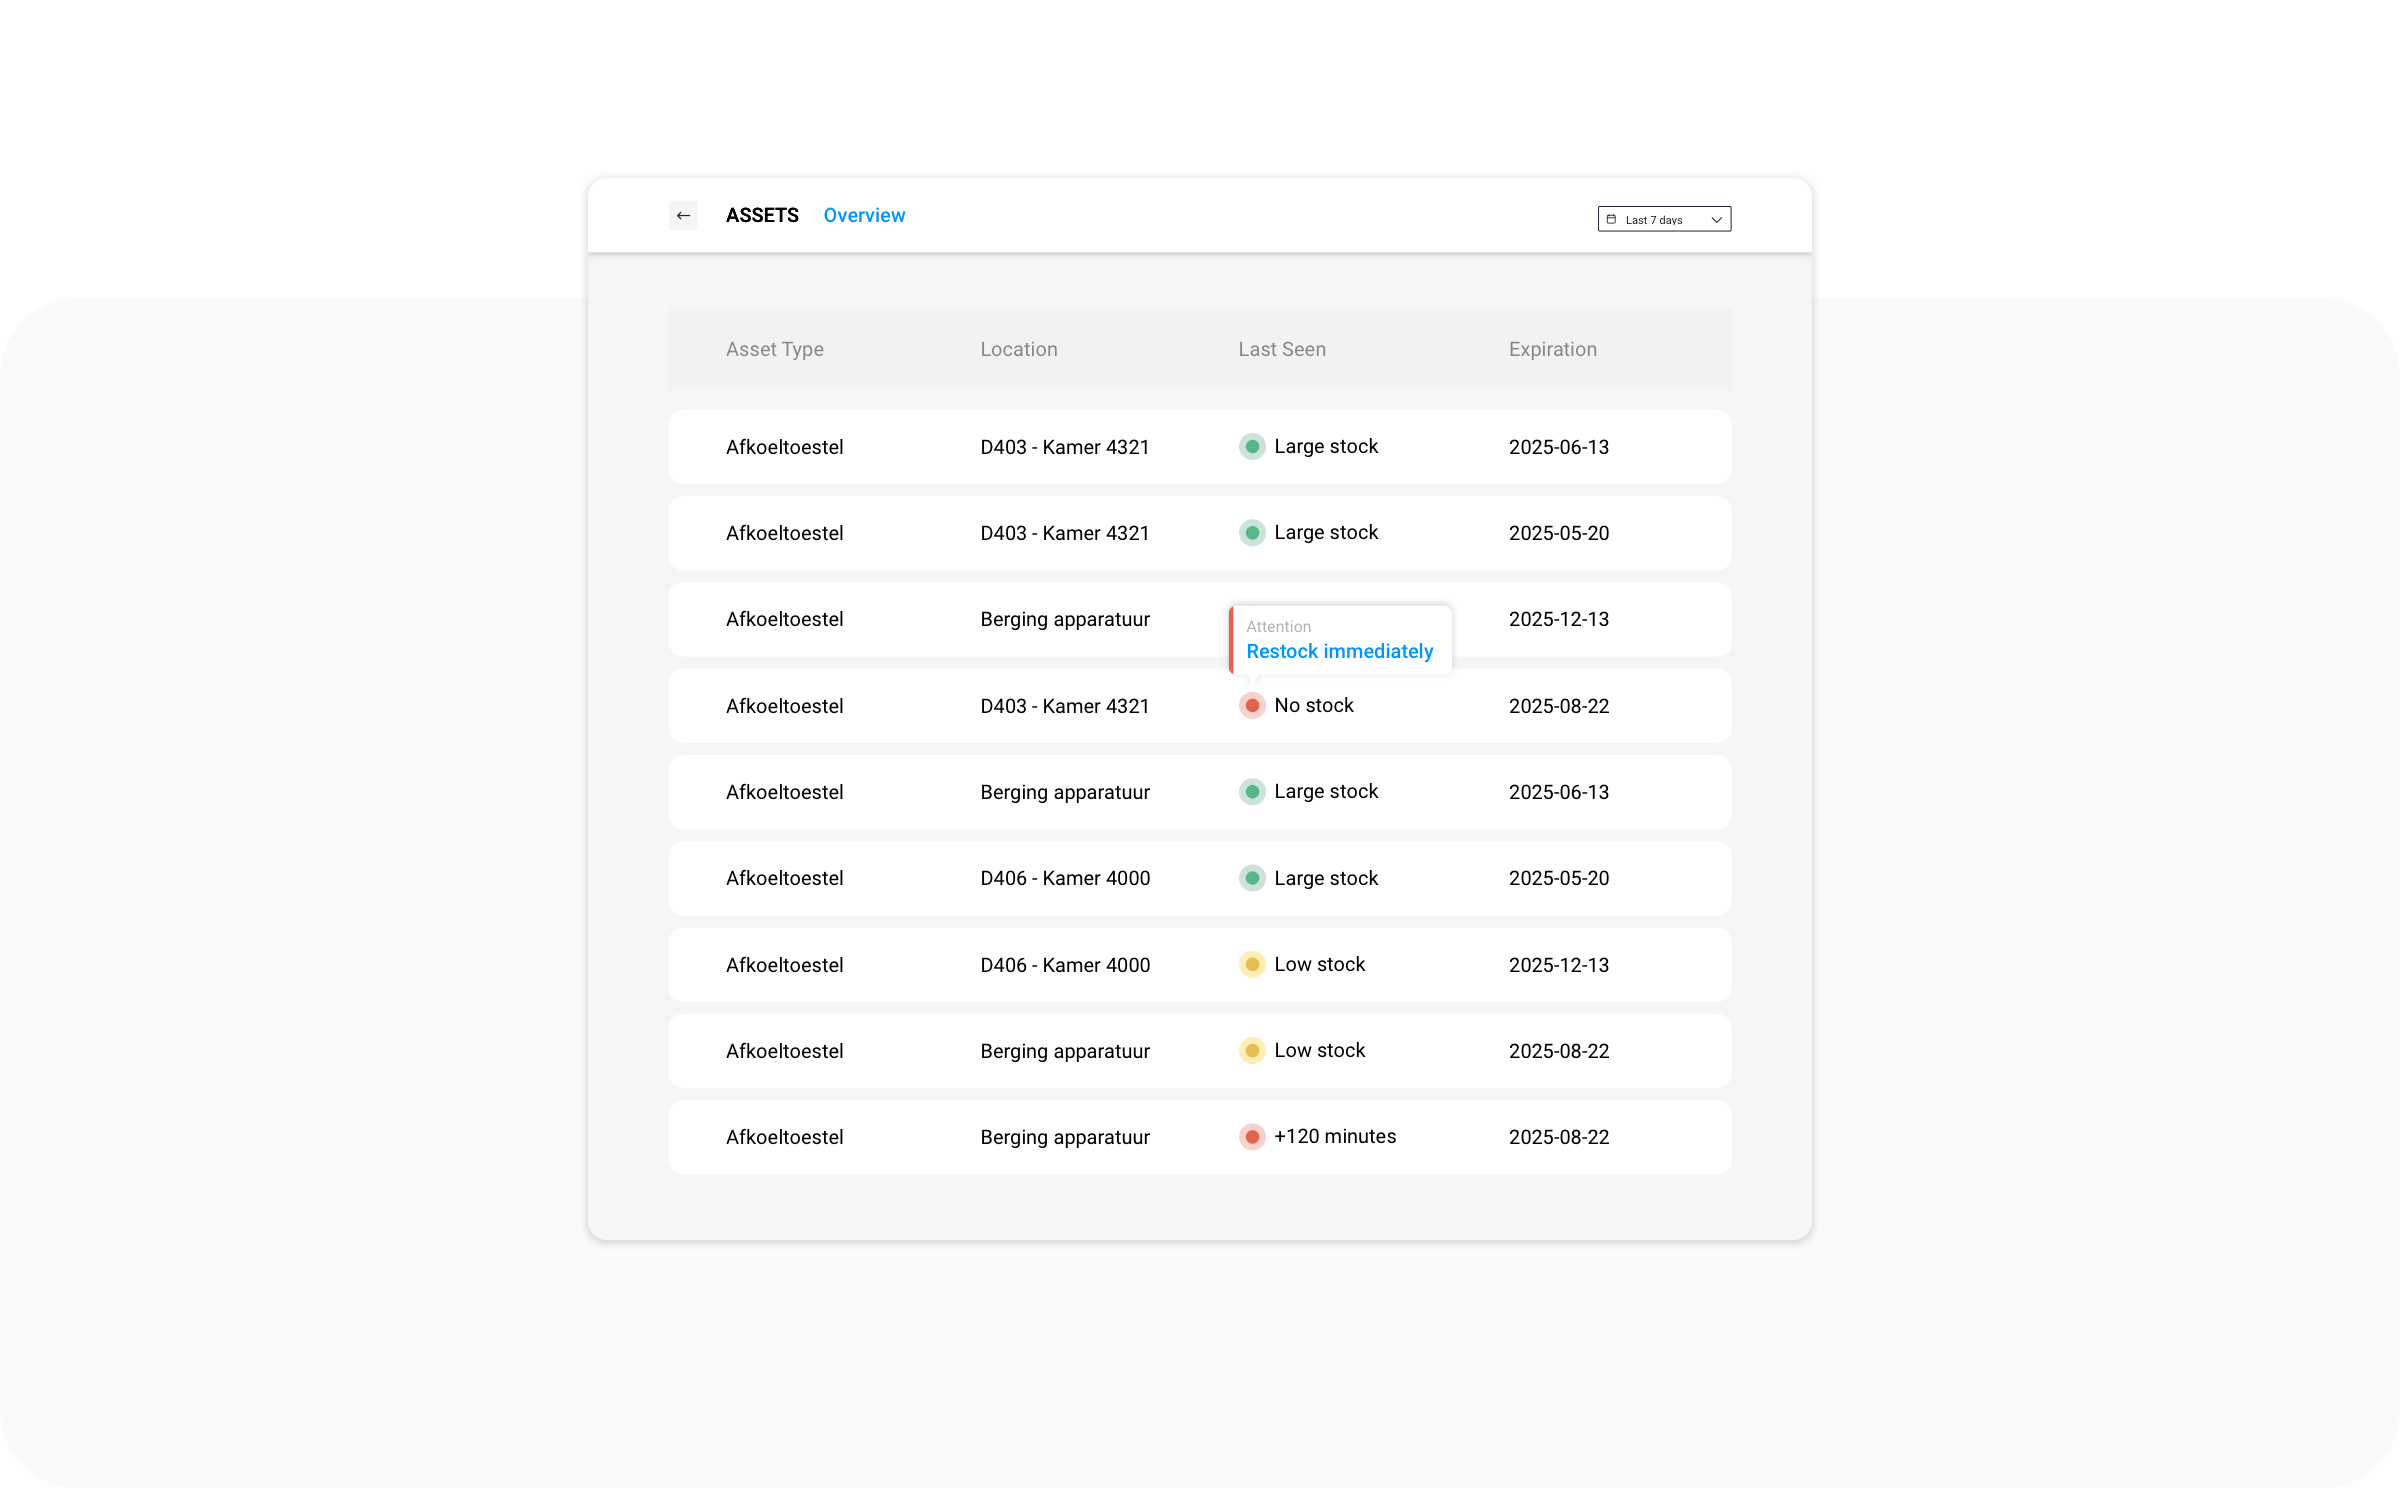
Task: Click green status dot in first row
Action: click(x=1252, y=447)
